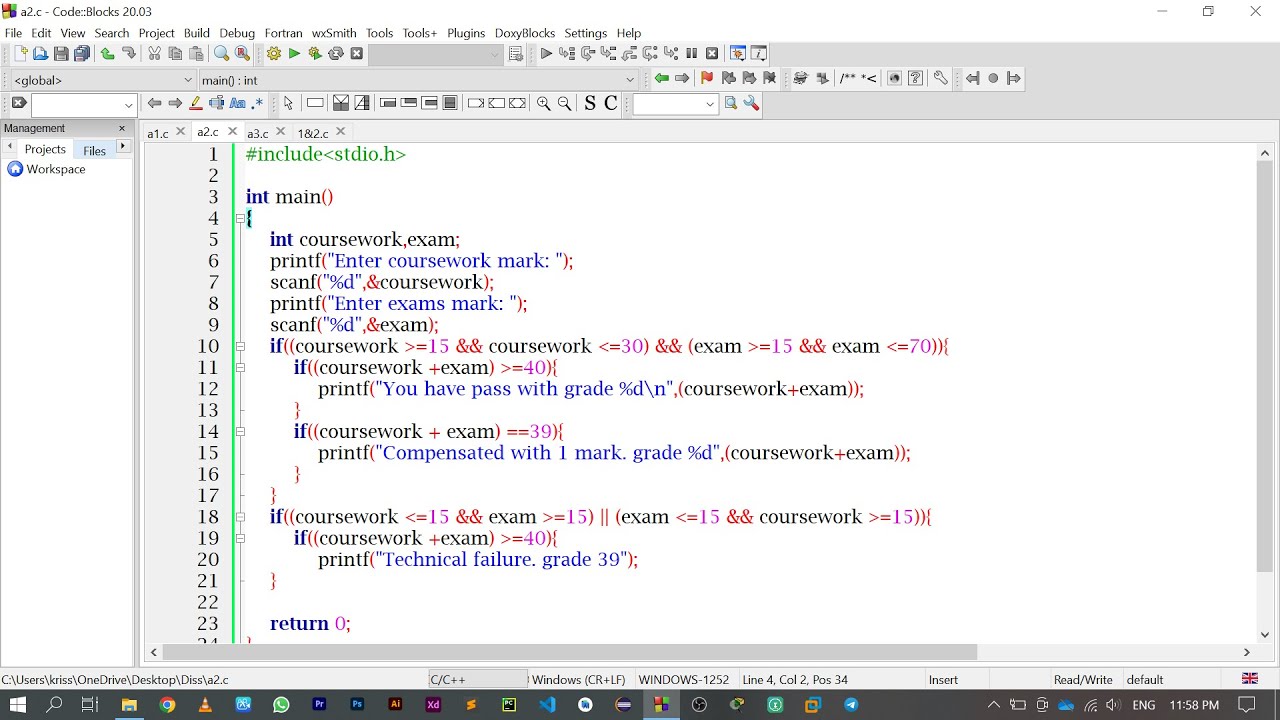Screen dimensions: 1280x720
Task: Switch to the a3.c editor tab
Action: coord(258,133)
